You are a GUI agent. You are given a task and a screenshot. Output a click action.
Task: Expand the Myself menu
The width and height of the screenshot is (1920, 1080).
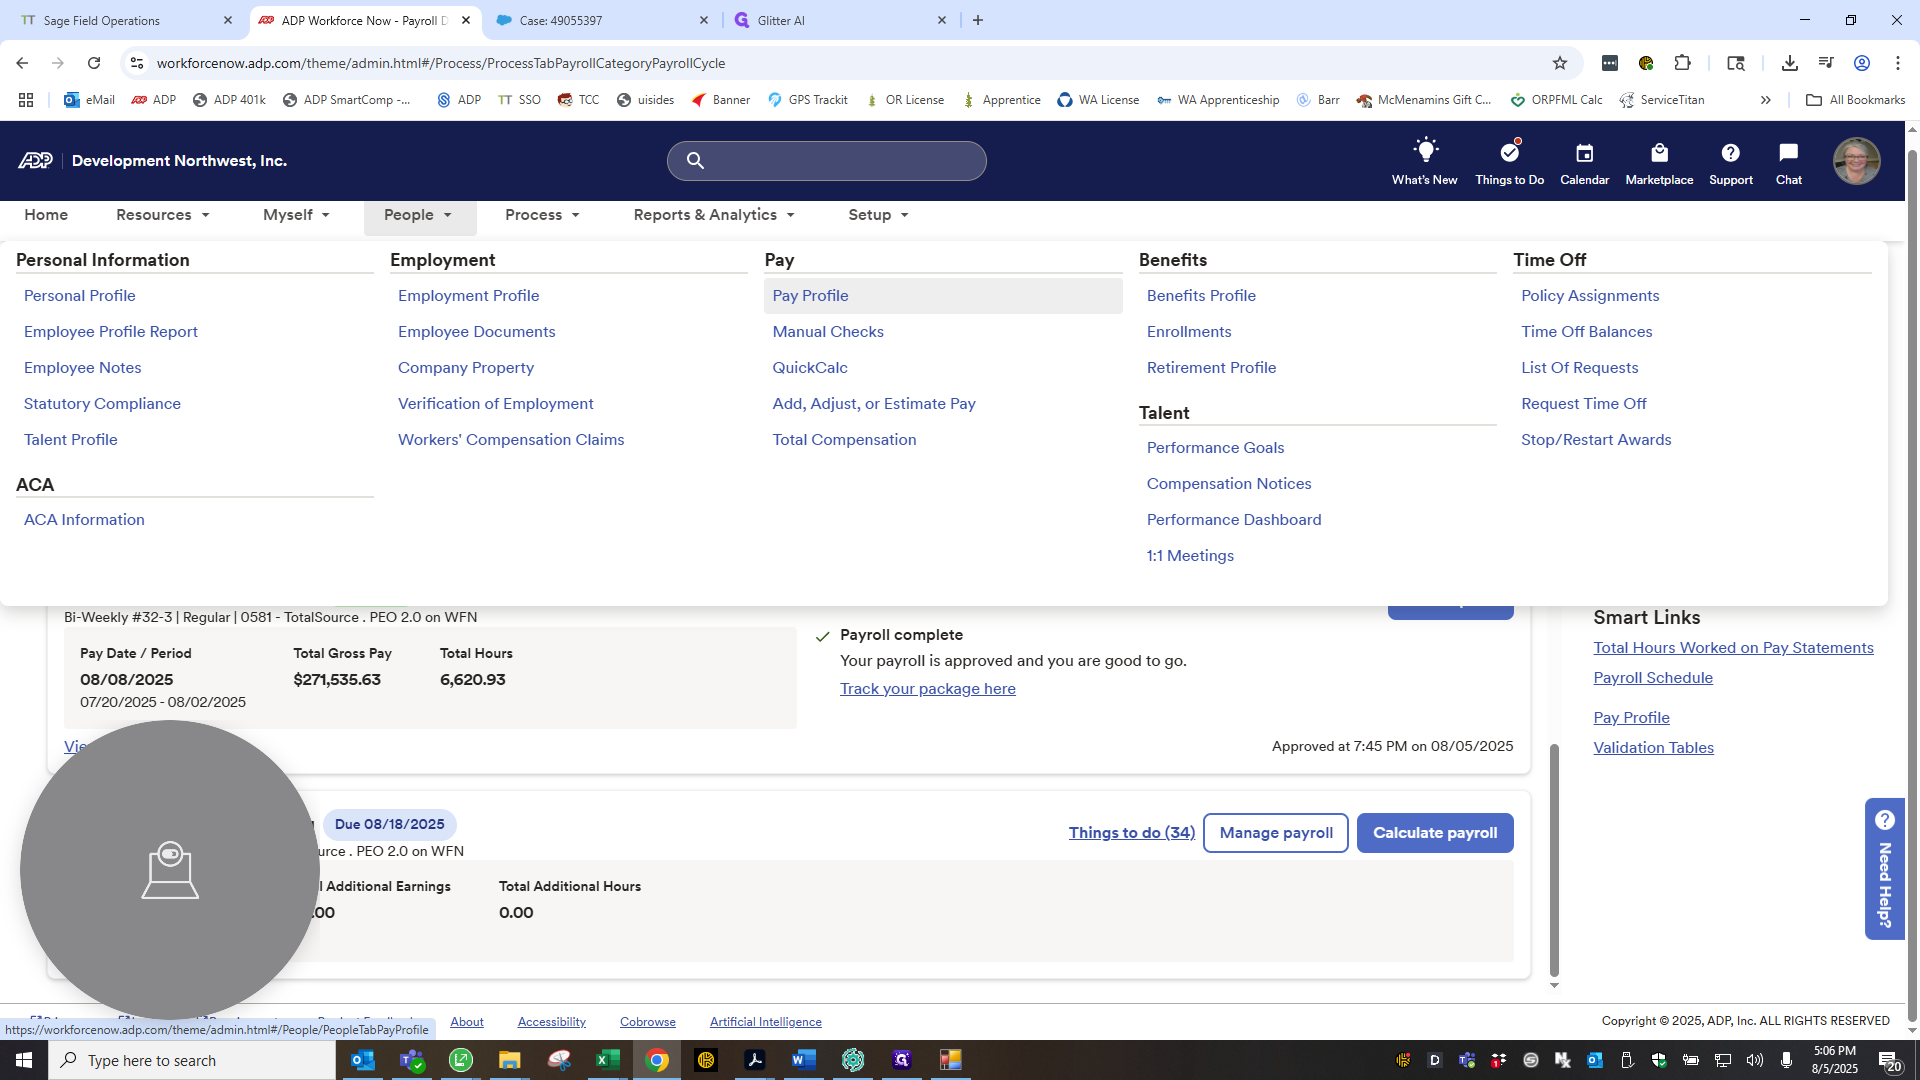click(x=296, y=215)
